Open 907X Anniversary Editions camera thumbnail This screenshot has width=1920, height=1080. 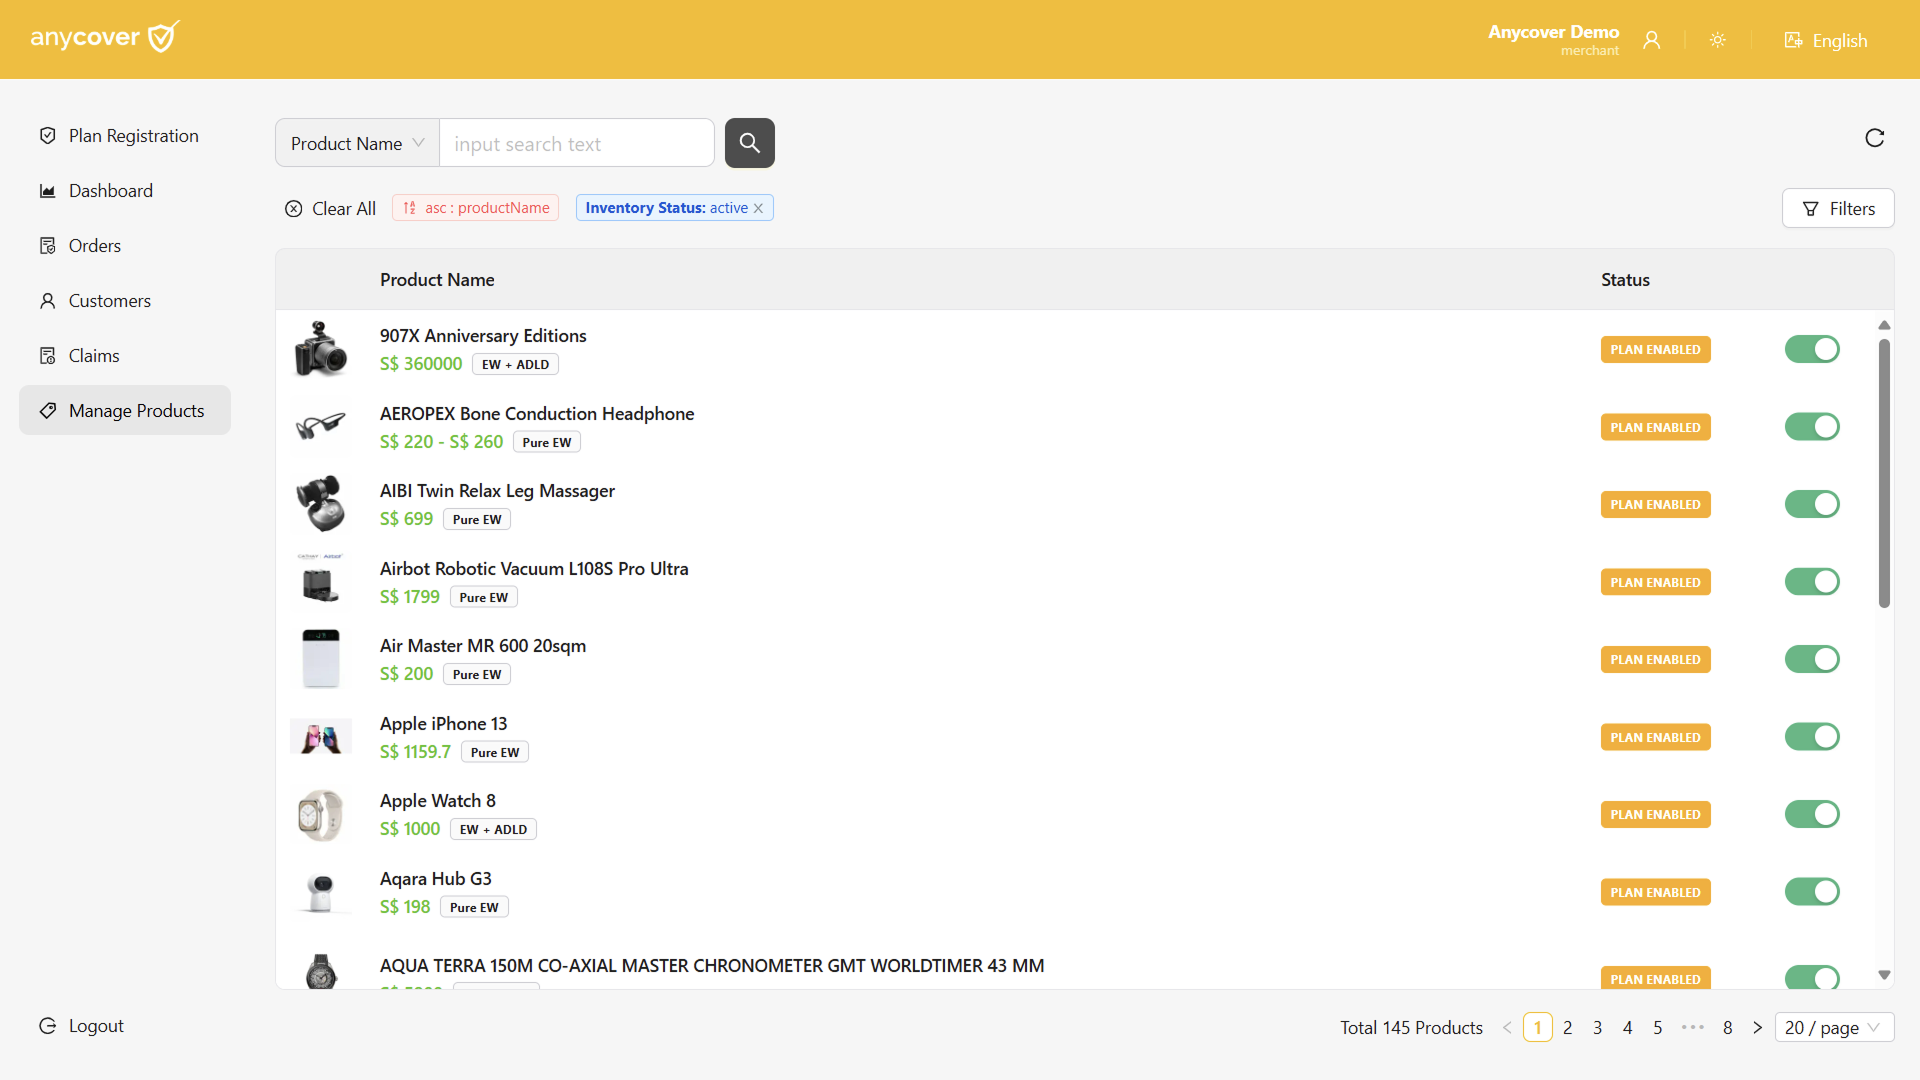point(321,349)
